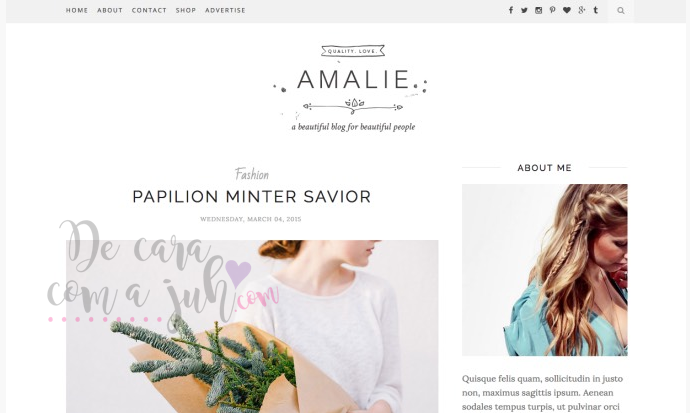Screen dimensions: 690x413
Task: Open the Facebook social icon
Action: pos(510,10)
